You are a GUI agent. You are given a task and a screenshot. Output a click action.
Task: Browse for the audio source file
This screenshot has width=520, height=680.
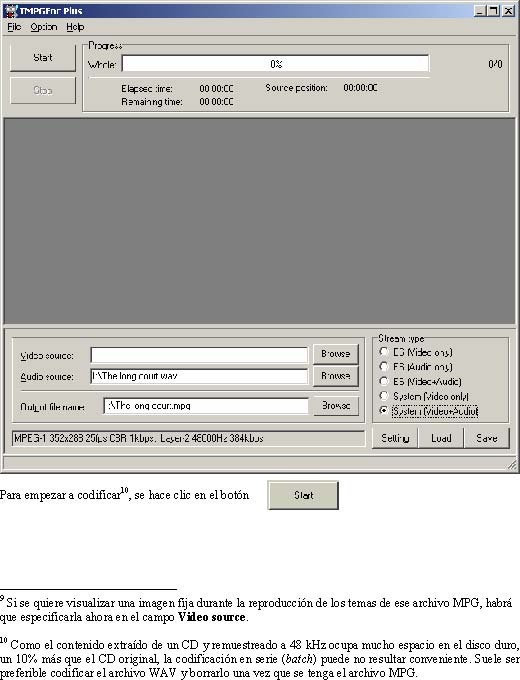tap(336, 376)
